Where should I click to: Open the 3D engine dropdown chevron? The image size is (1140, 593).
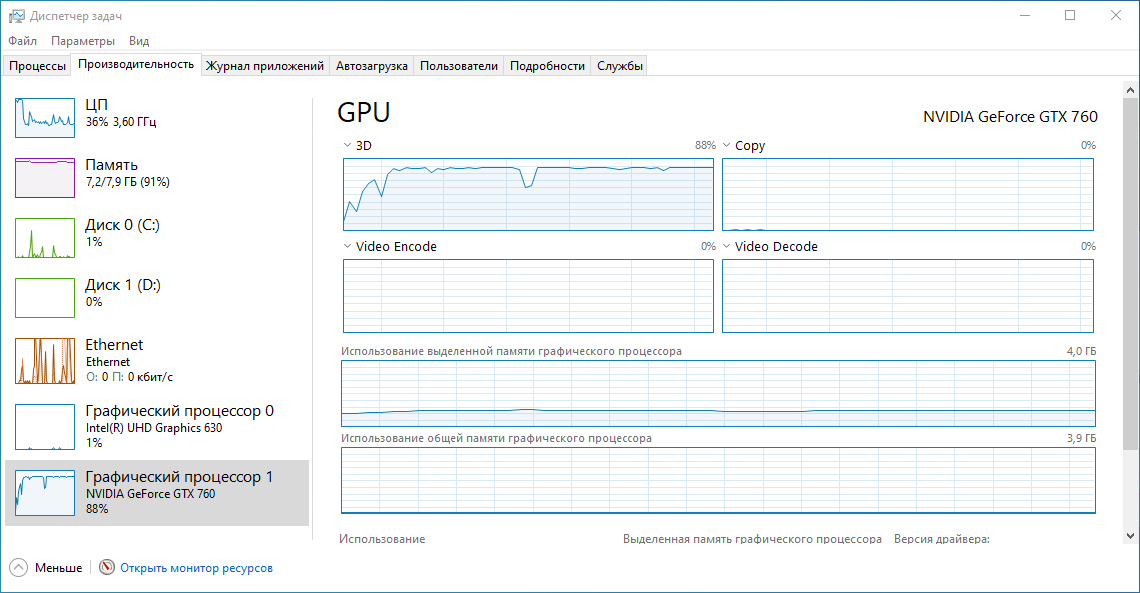[348, 146]
